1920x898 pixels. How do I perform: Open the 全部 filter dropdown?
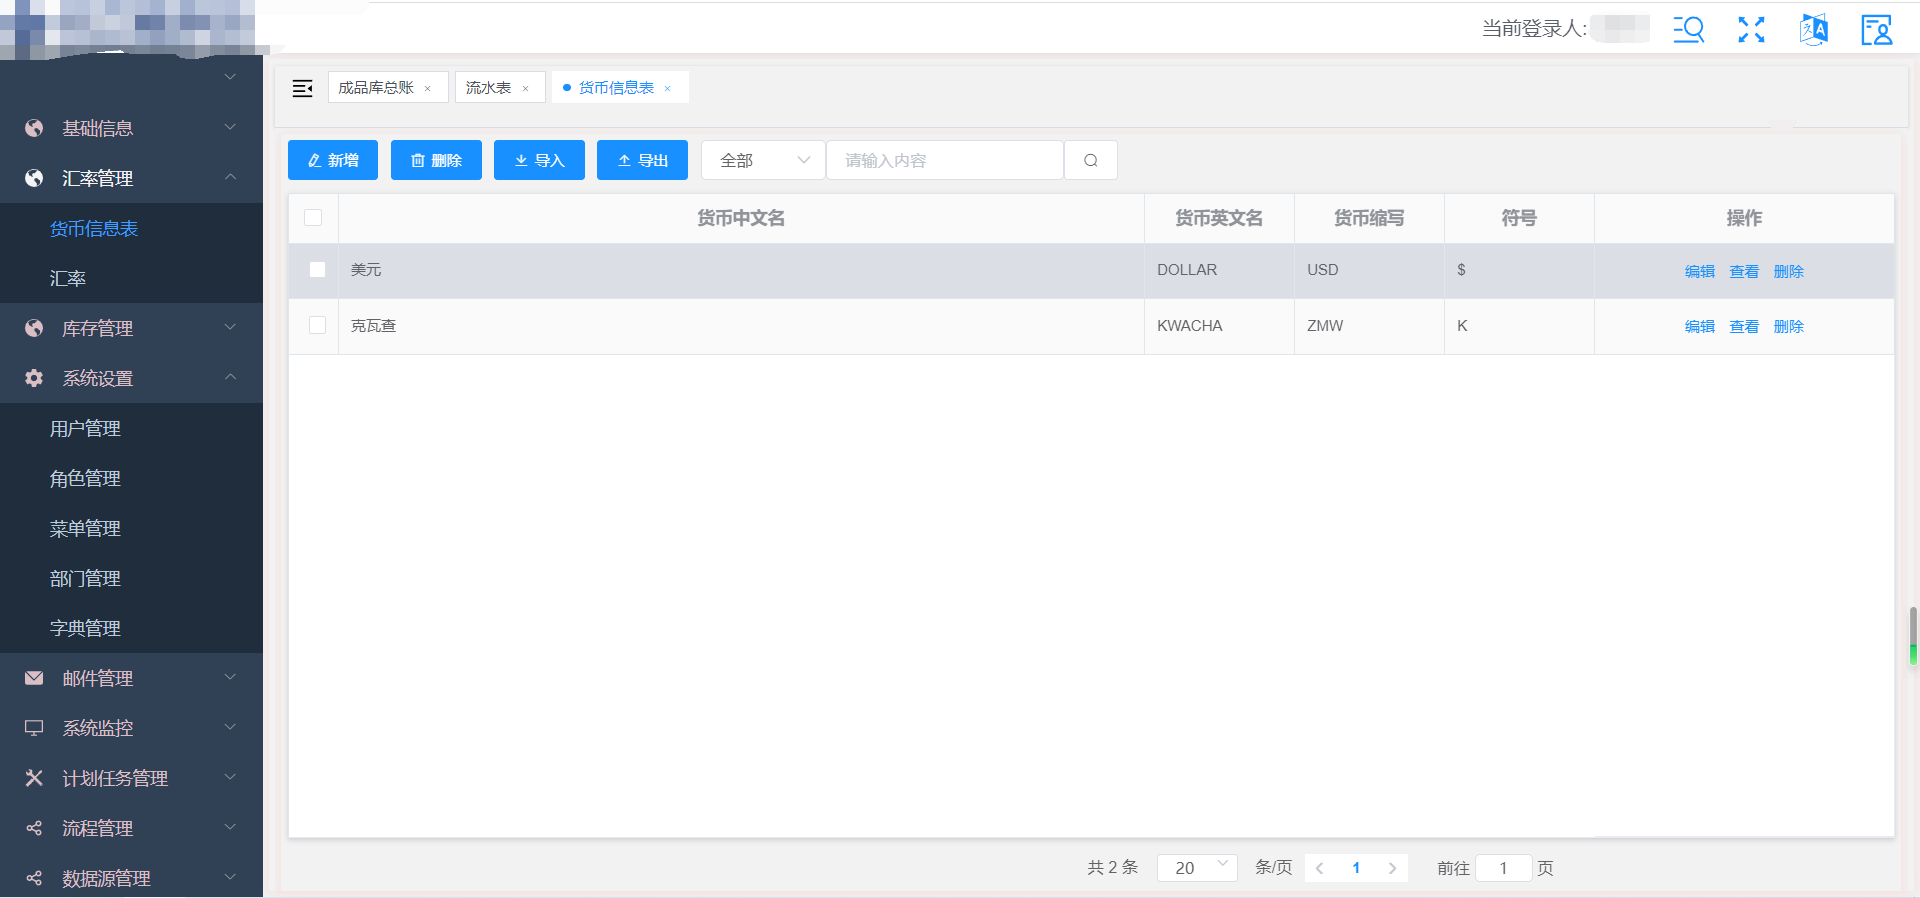(763, 160)
